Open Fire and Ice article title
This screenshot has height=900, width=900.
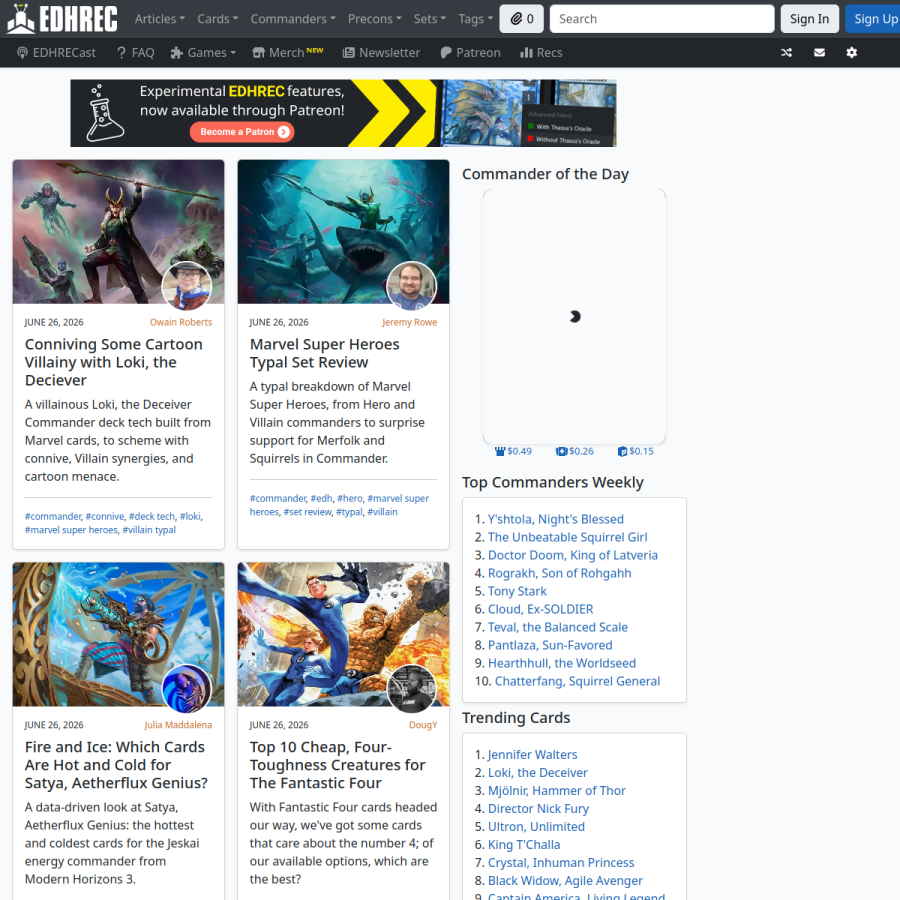pos(116,765)
